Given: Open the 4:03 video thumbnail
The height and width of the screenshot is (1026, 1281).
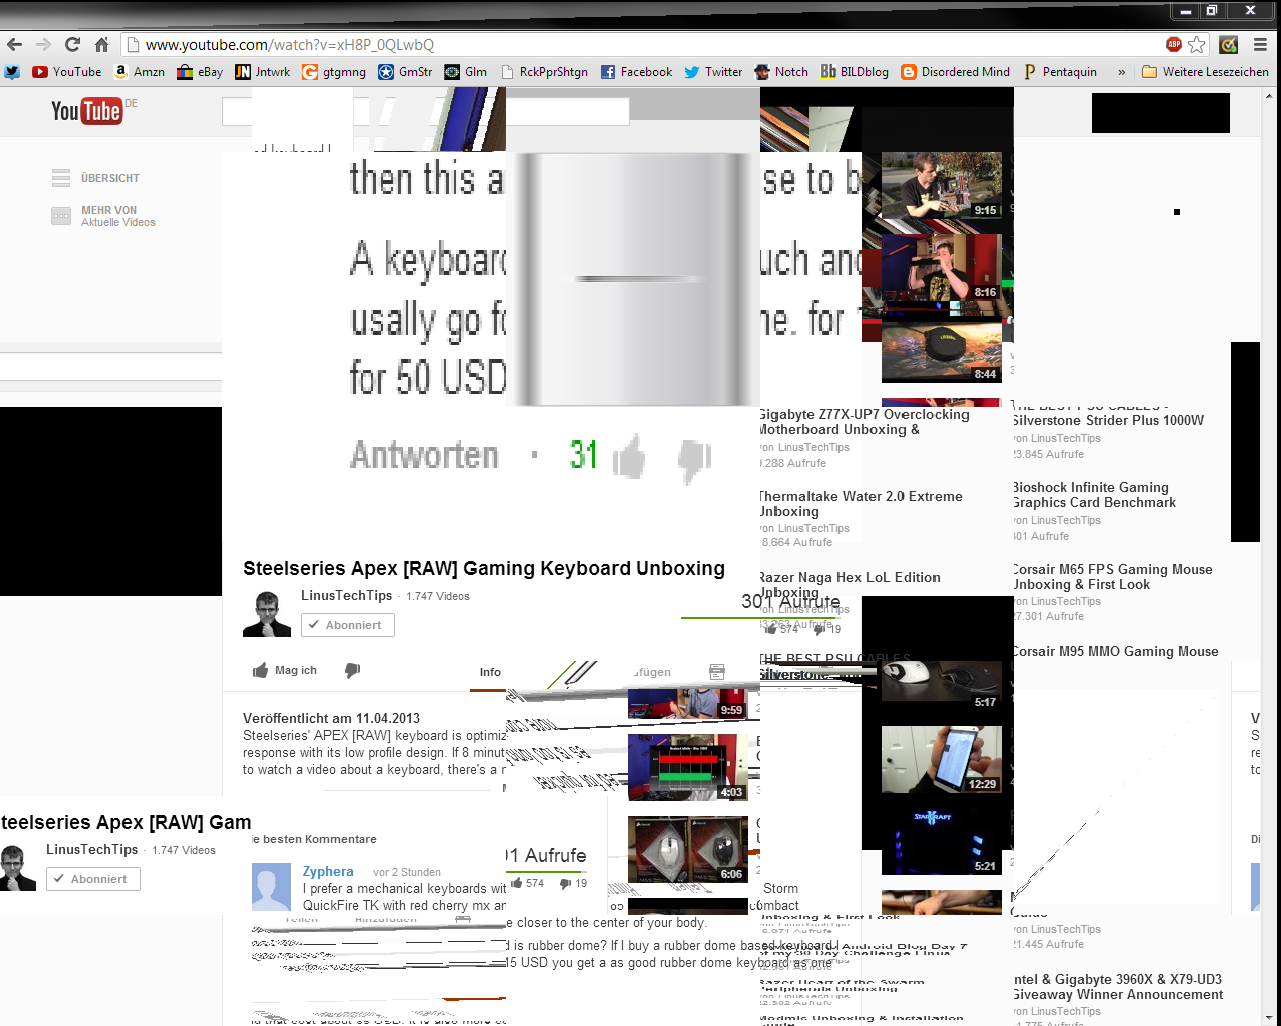Looking at the screenshot, I should tap(688, 768).
